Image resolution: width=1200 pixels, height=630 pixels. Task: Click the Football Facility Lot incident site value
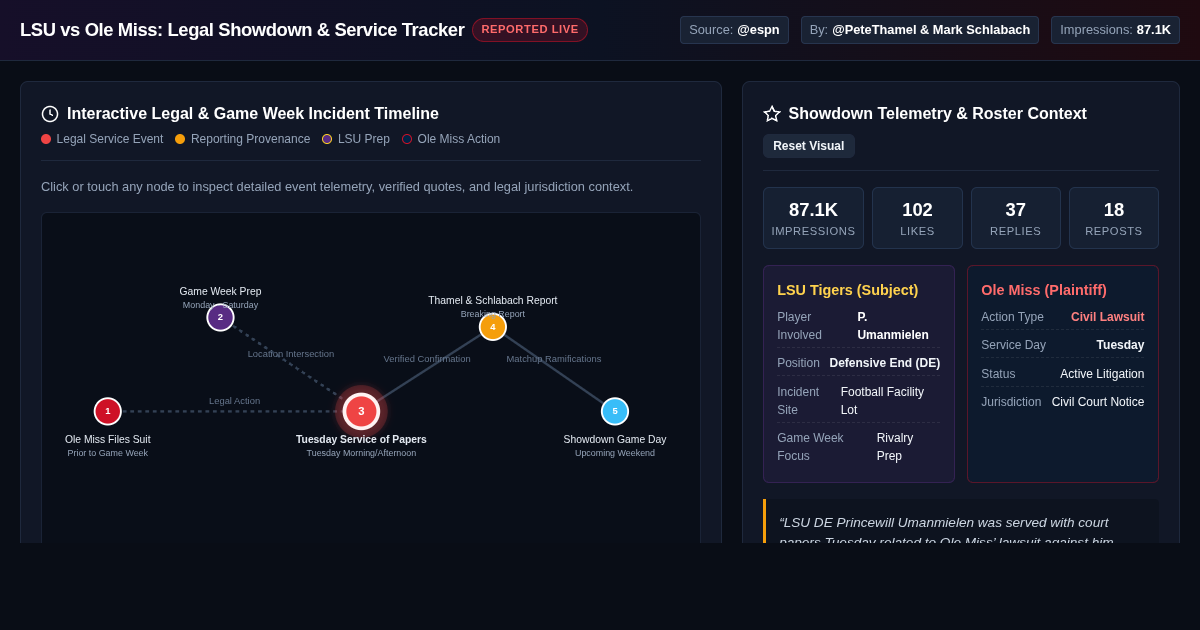(882, 401)
